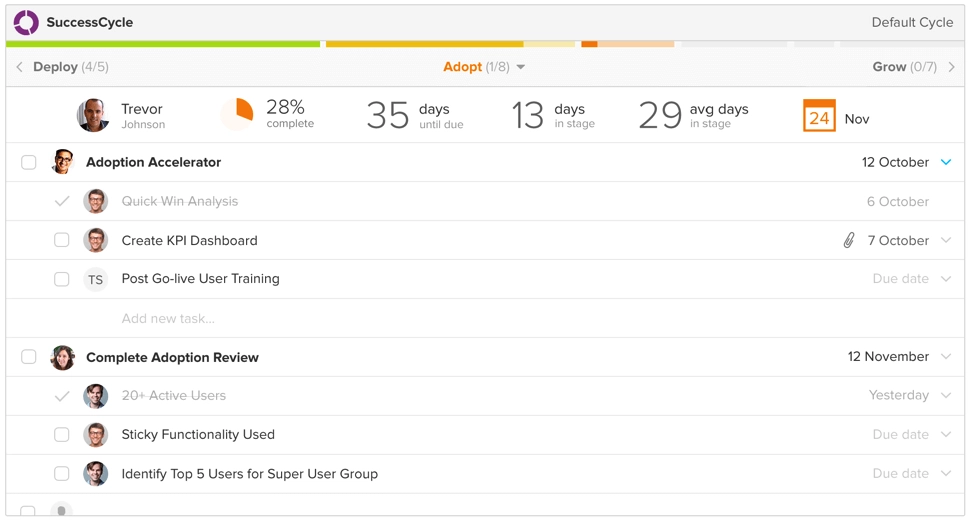Click the green Deploy progress bar segment
This screenshot has height=523, width=976.
(165, 44)
